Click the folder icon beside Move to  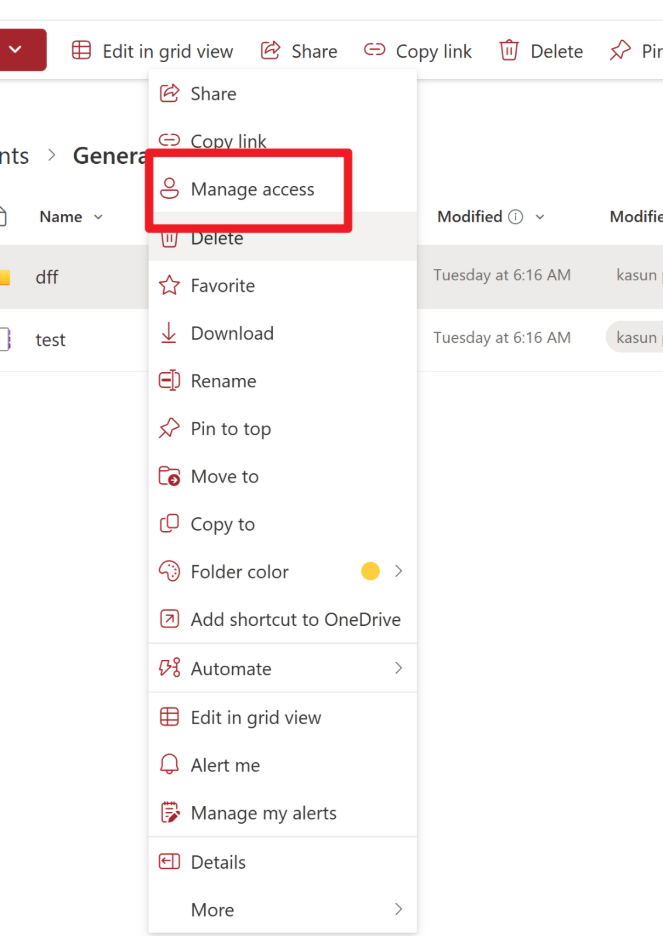pyautogui.click(x=169, y=476)
